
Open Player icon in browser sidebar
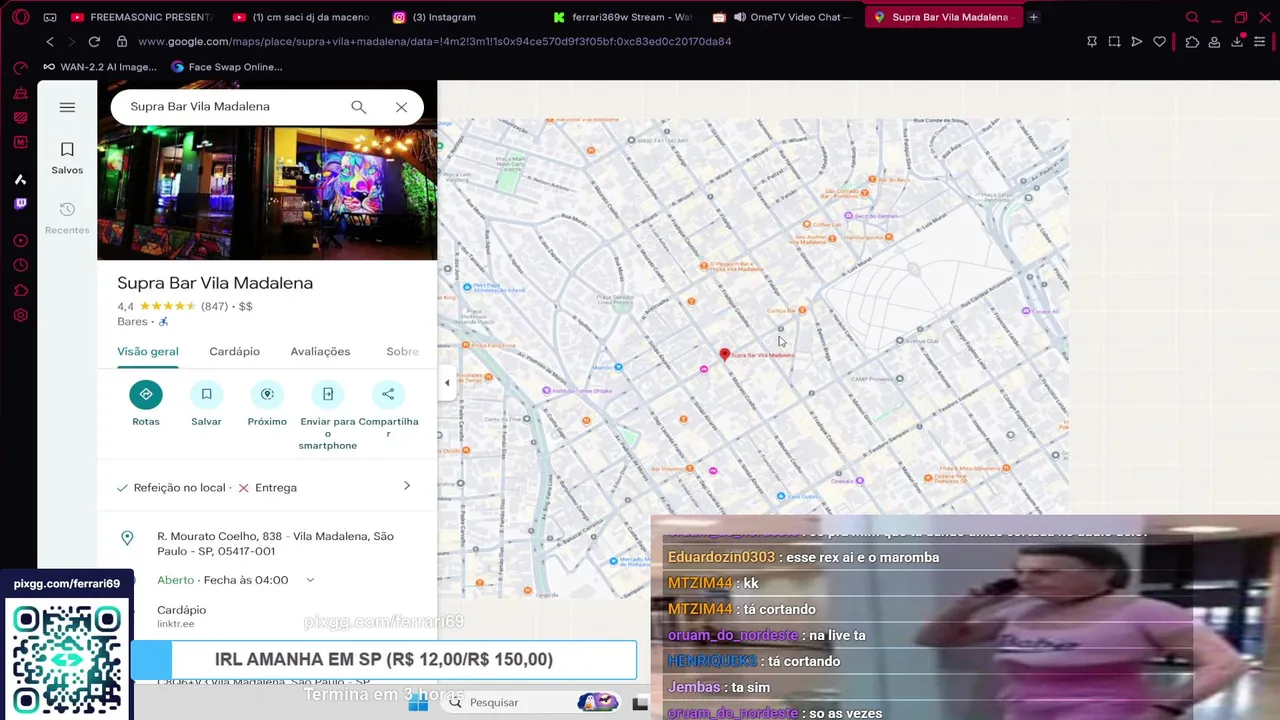tap(20, 241)
